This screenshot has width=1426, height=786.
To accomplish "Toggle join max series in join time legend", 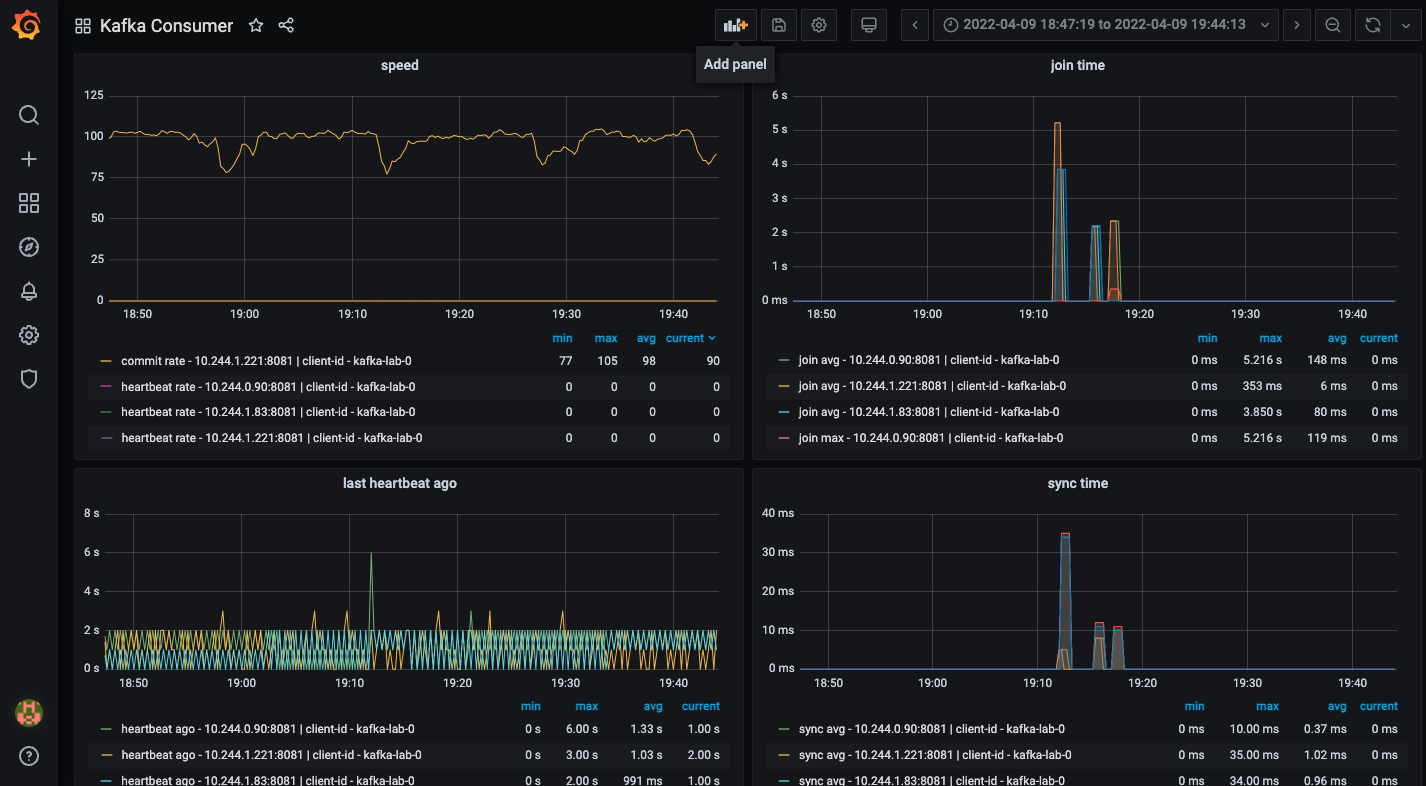I will (x=930, y=438).
